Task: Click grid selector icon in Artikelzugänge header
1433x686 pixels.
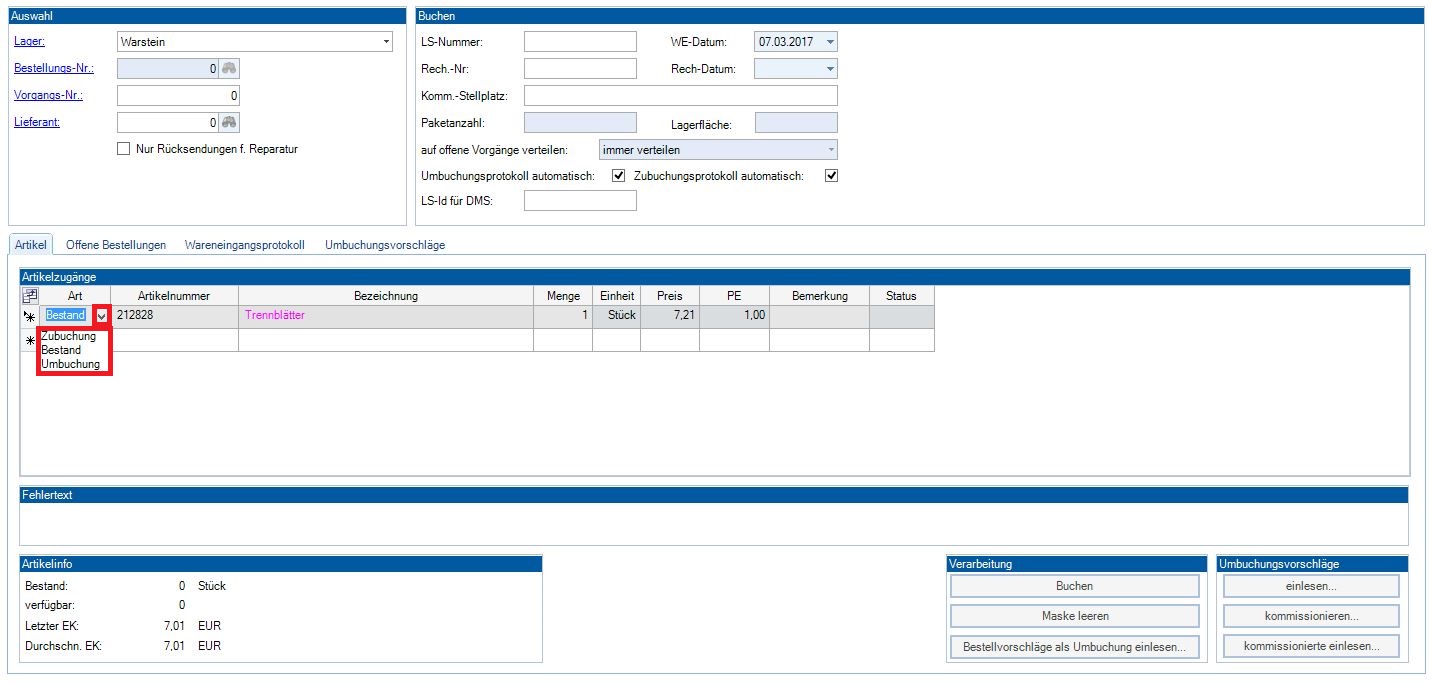Action: pos(30,296)
